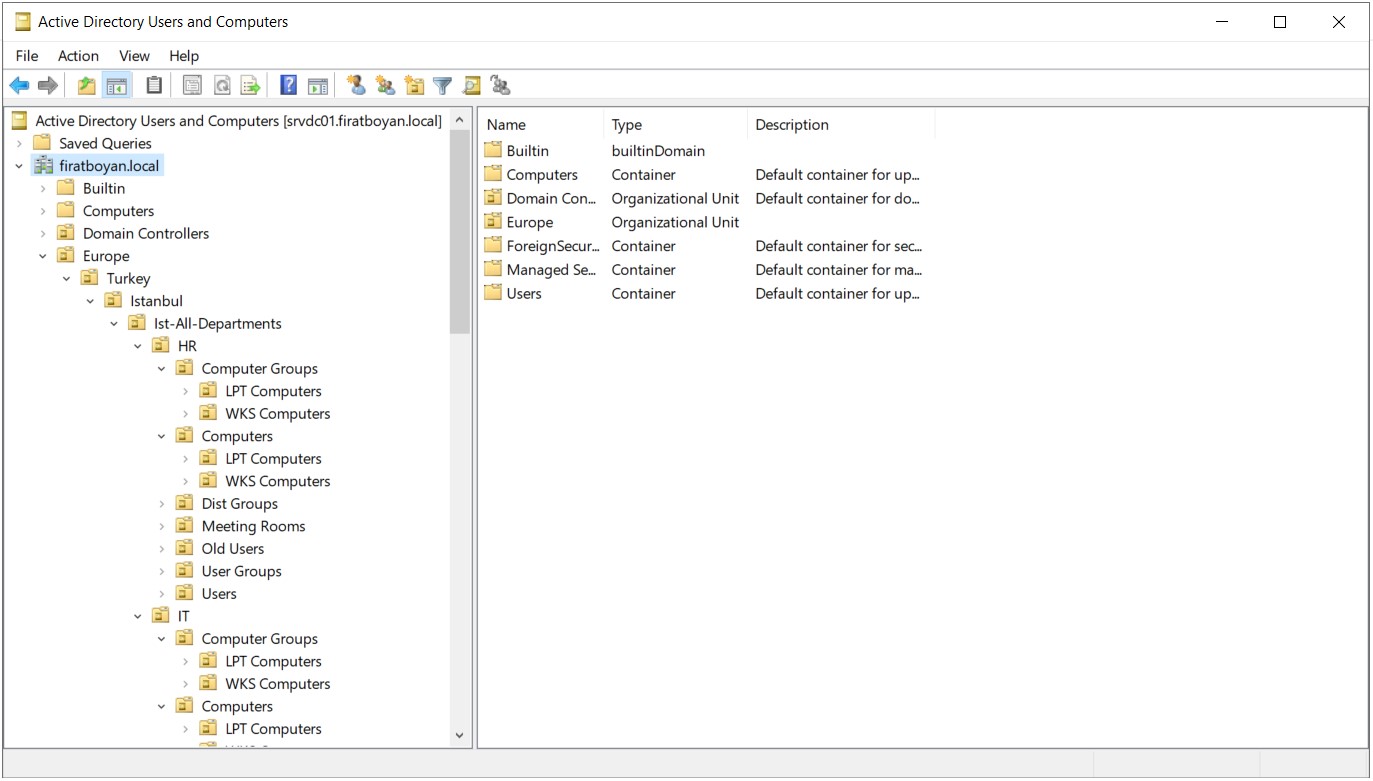
Task: Select Old Users in the tree
Action: pos(233,549)
